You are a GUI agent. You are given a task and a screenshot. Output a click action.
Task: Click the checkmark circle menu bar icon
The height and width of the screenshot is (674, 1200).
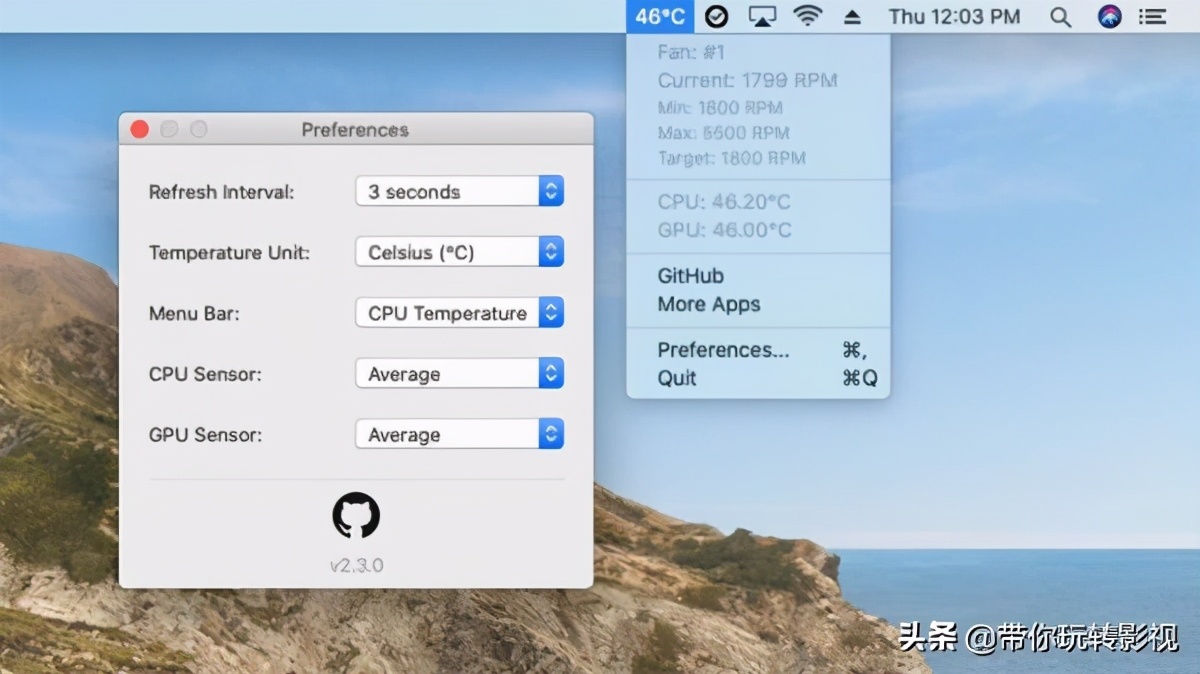(716, 16)
